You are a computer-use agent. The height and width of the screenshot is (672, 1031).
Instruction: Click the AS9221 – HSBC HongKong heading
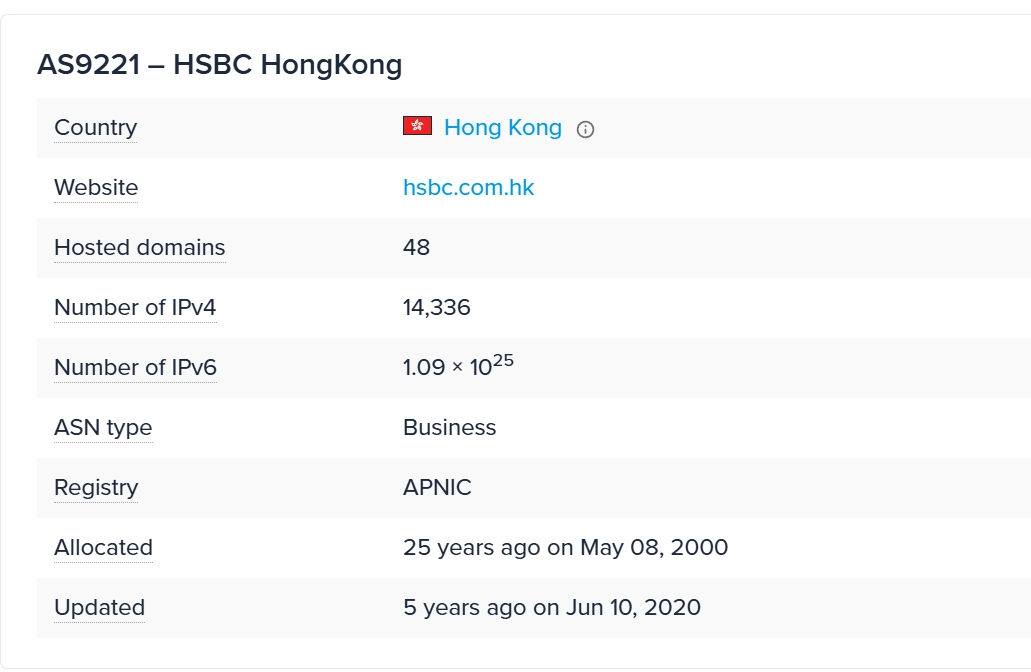tap(219, 65)
